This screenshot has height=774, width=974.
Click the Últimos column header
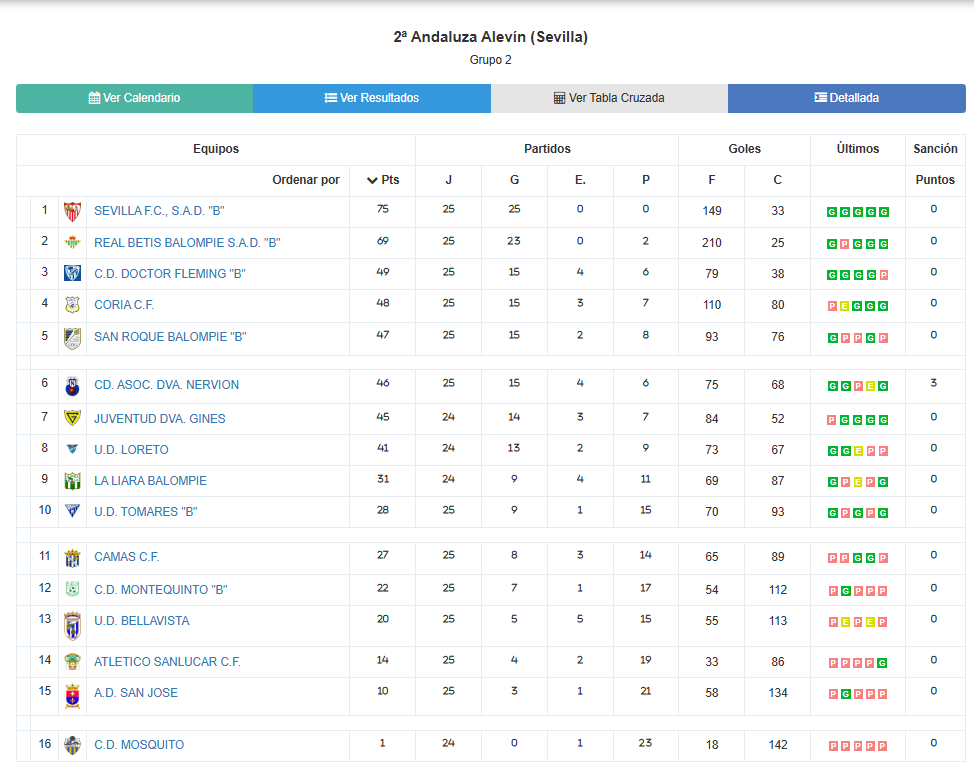(858, 149)
